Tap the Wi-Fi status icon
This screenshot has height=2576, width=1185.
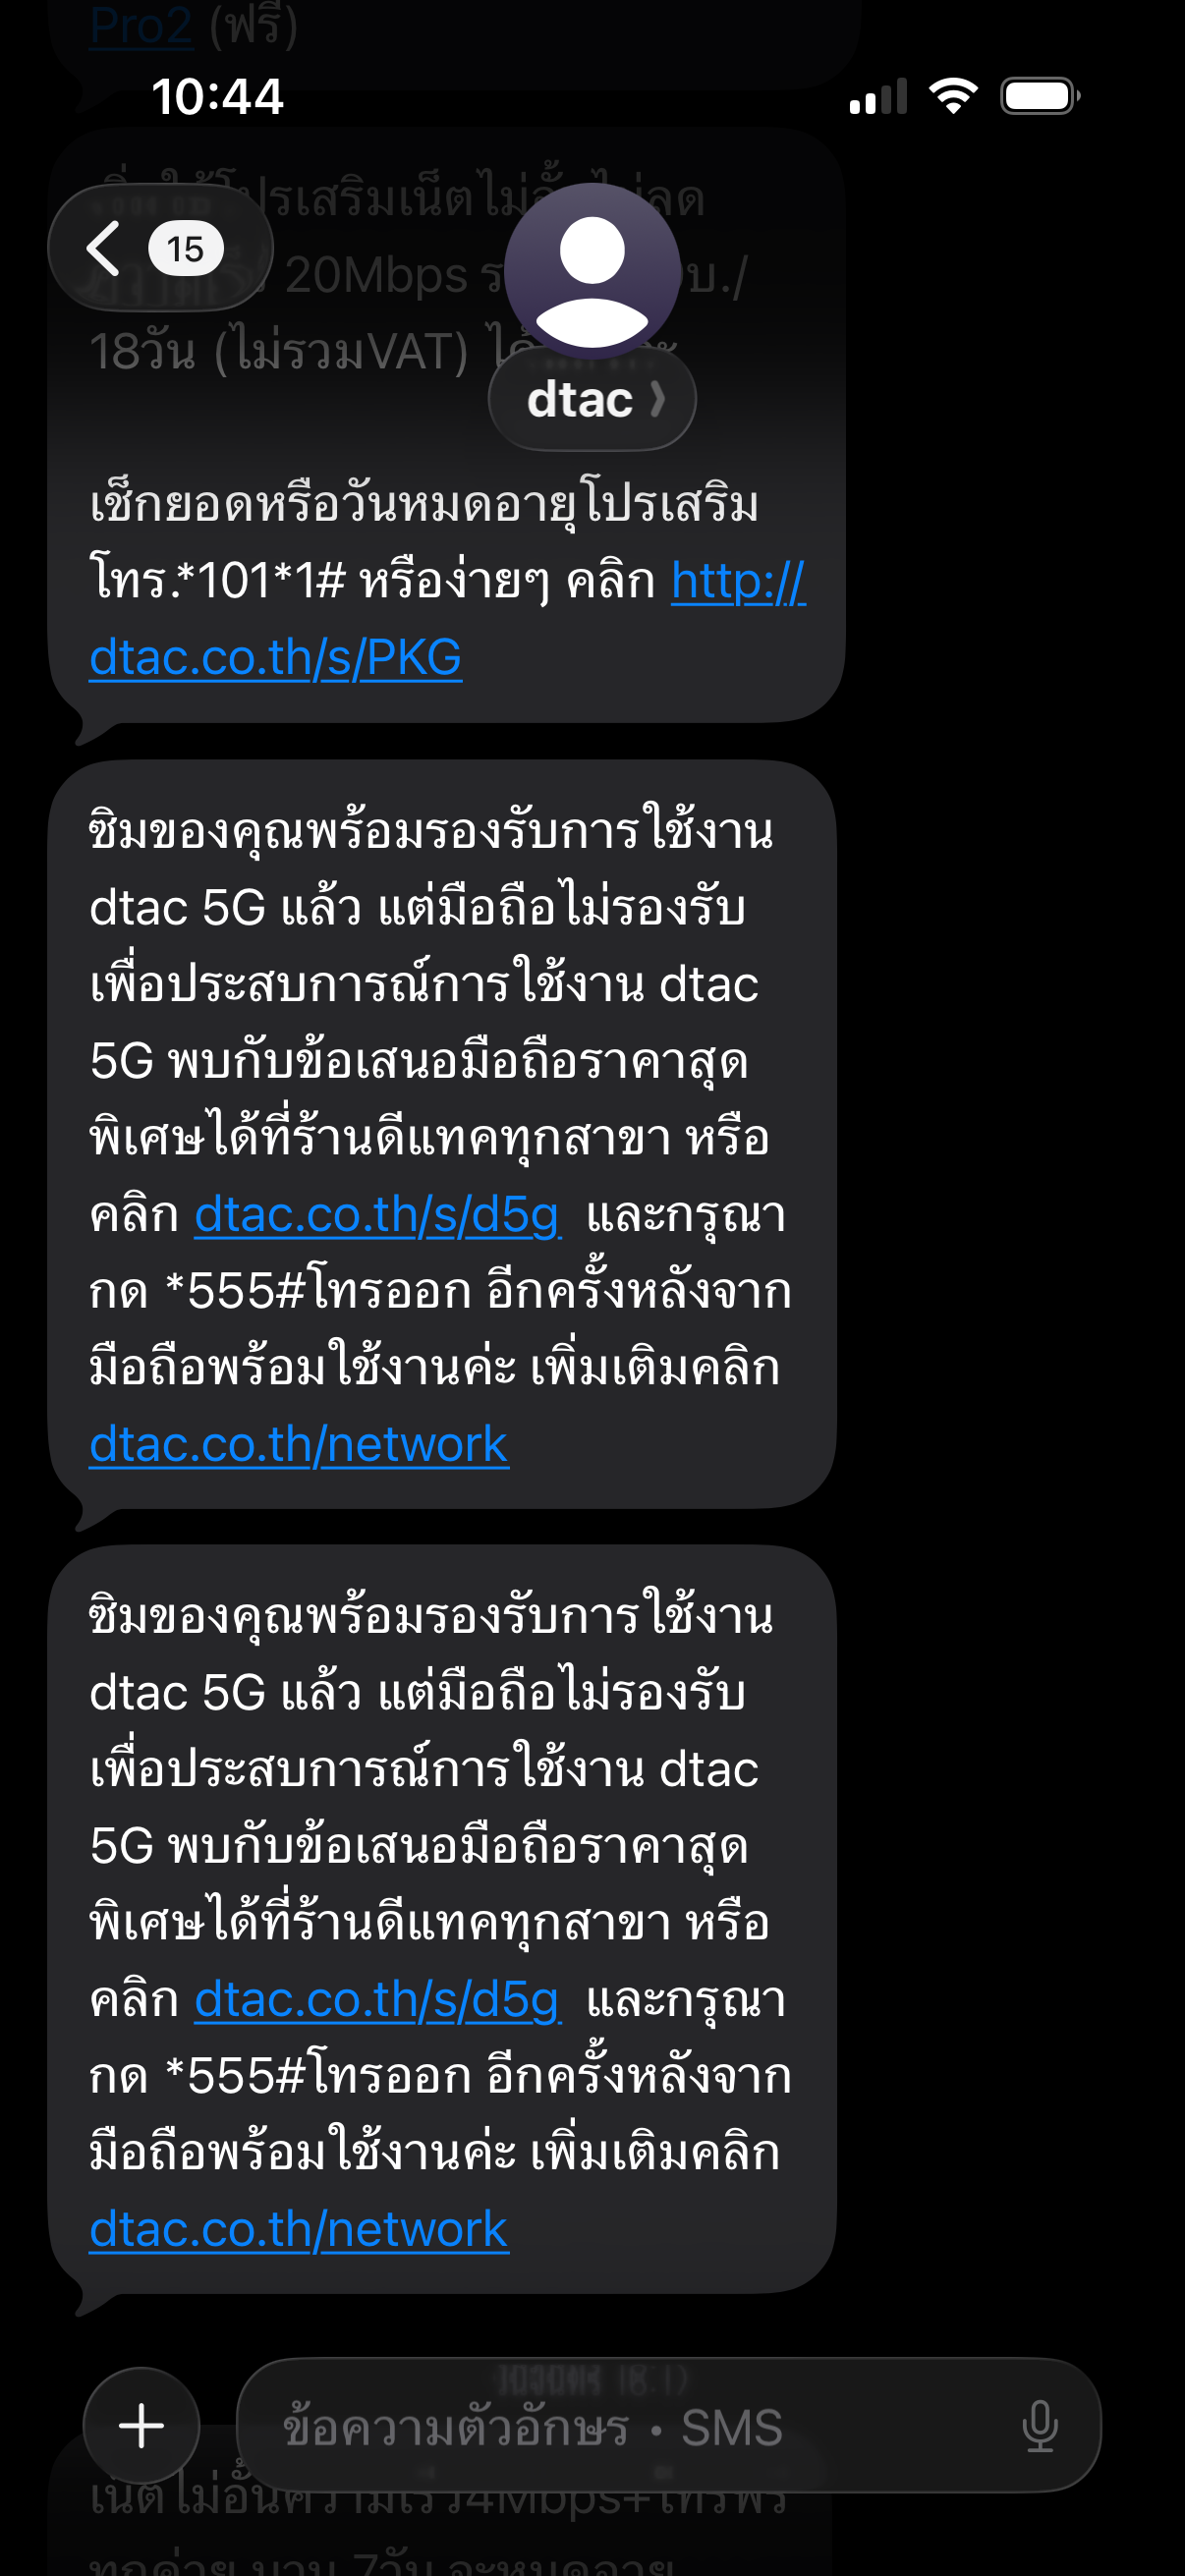(x=953, y=96)
